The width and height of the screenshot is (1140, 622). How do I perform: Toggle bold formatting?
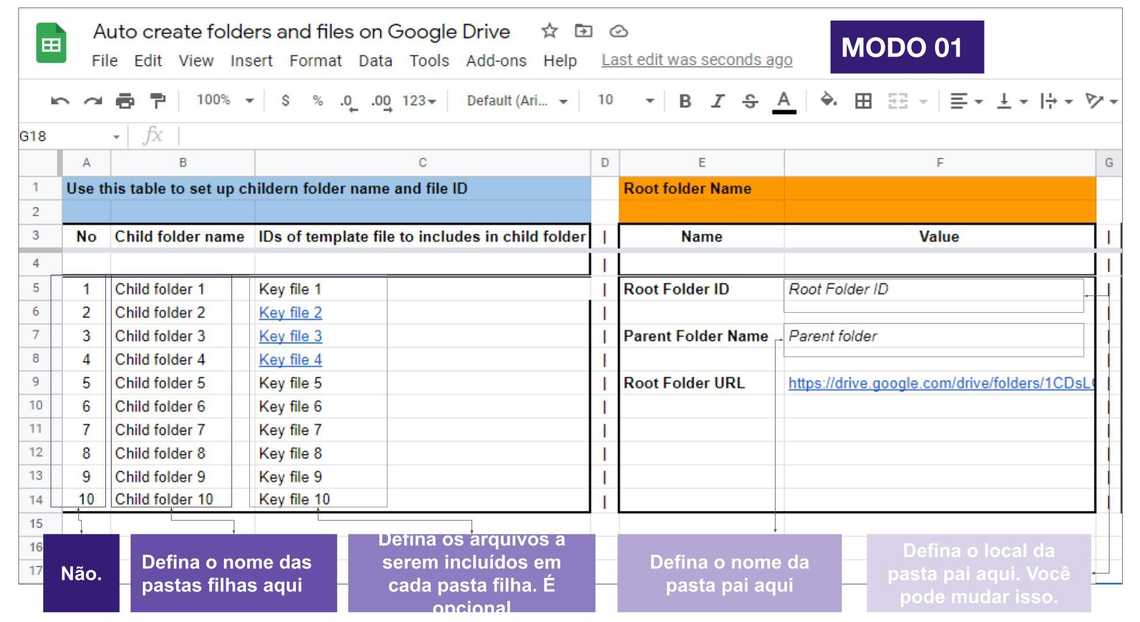click(685, 101)
